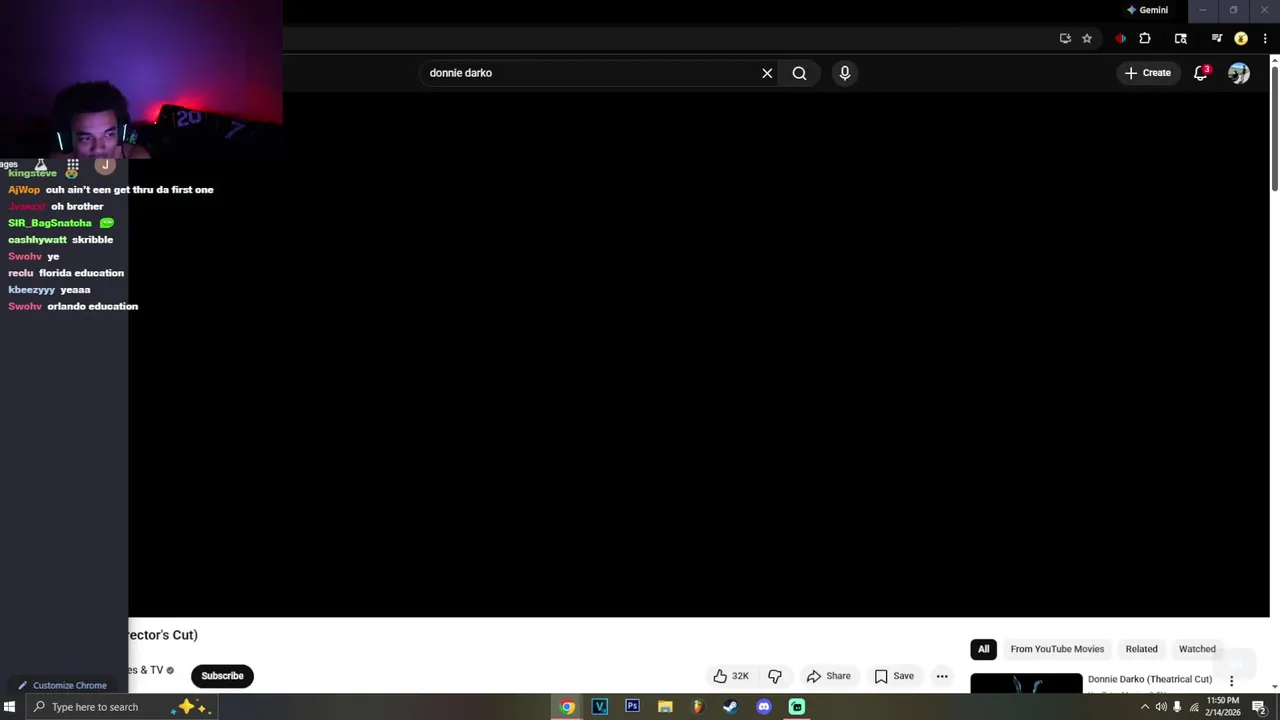The image size is (1280, 720).
Task: Select the 'Watched' filter chip
Action: tap(1197, 649)
